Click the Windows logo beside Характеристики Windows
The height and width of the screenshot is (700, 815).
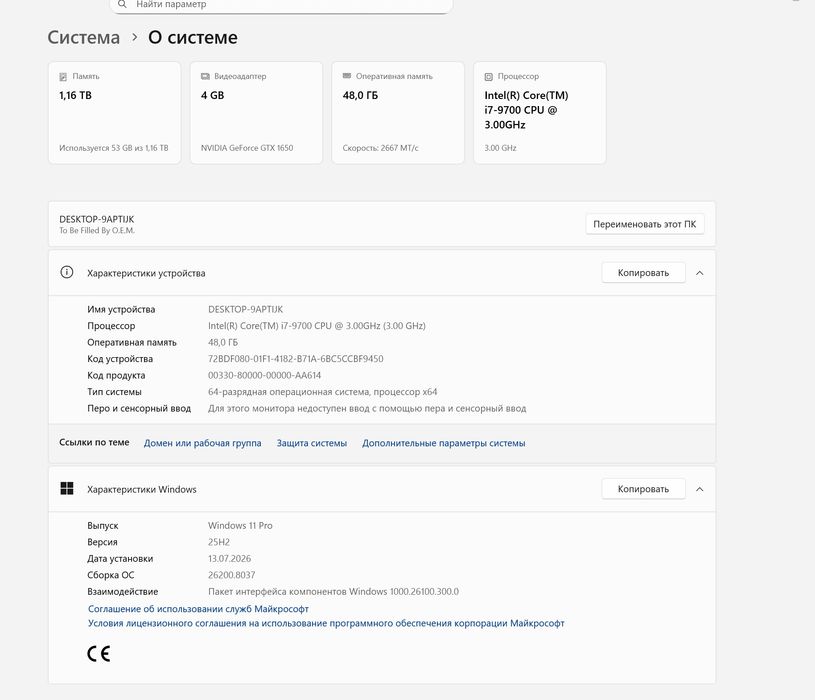coord(67,488)
